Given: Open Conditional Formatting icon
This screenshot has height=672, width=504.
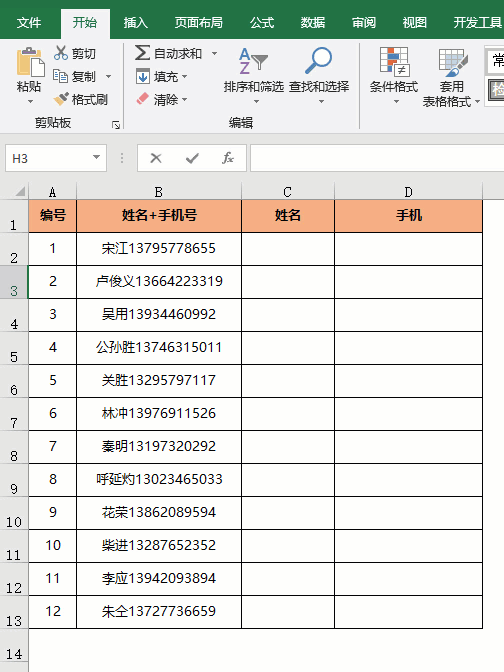Looking at the screenshot, I should [x=395, y=61].
